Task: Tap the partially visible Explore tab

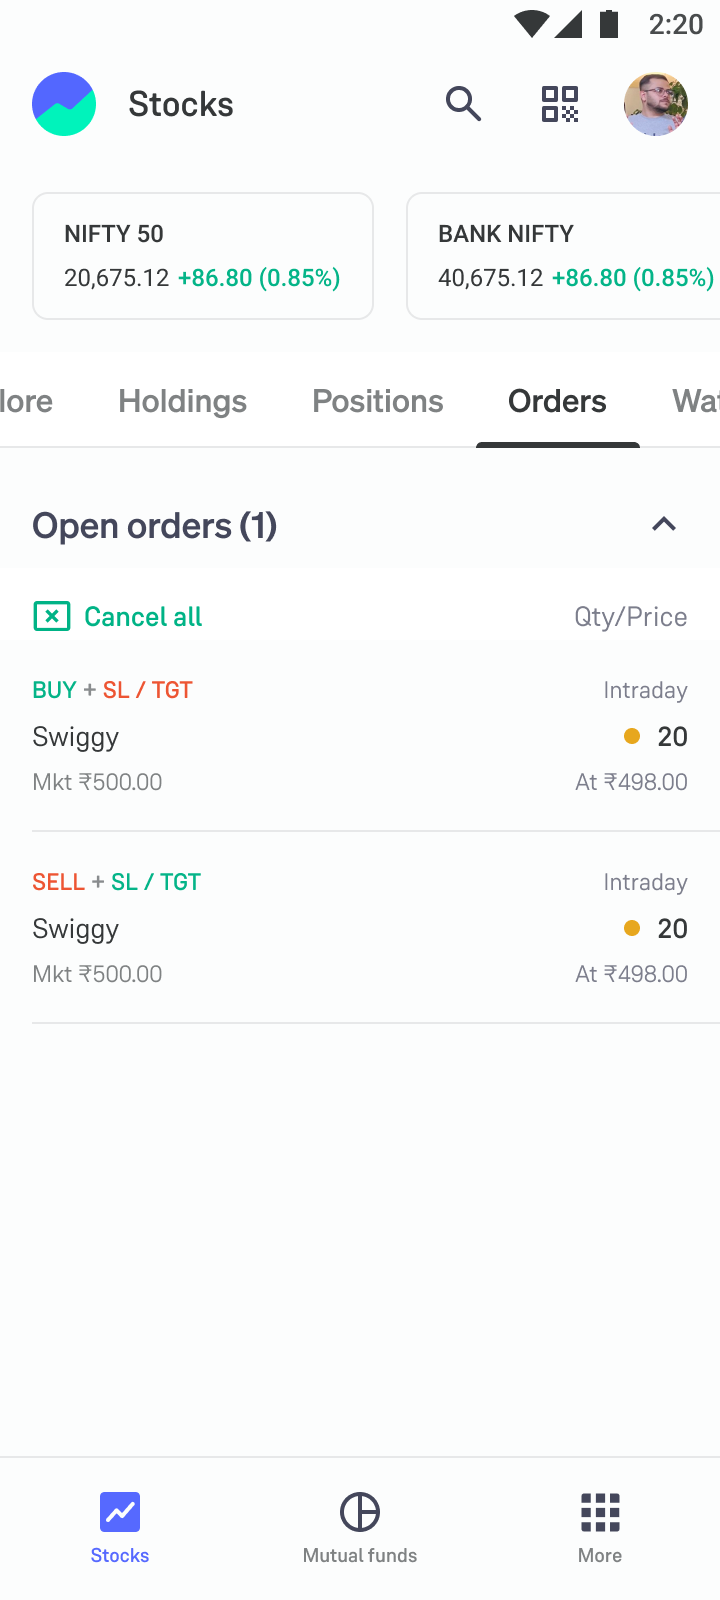Action: [26, 401]
